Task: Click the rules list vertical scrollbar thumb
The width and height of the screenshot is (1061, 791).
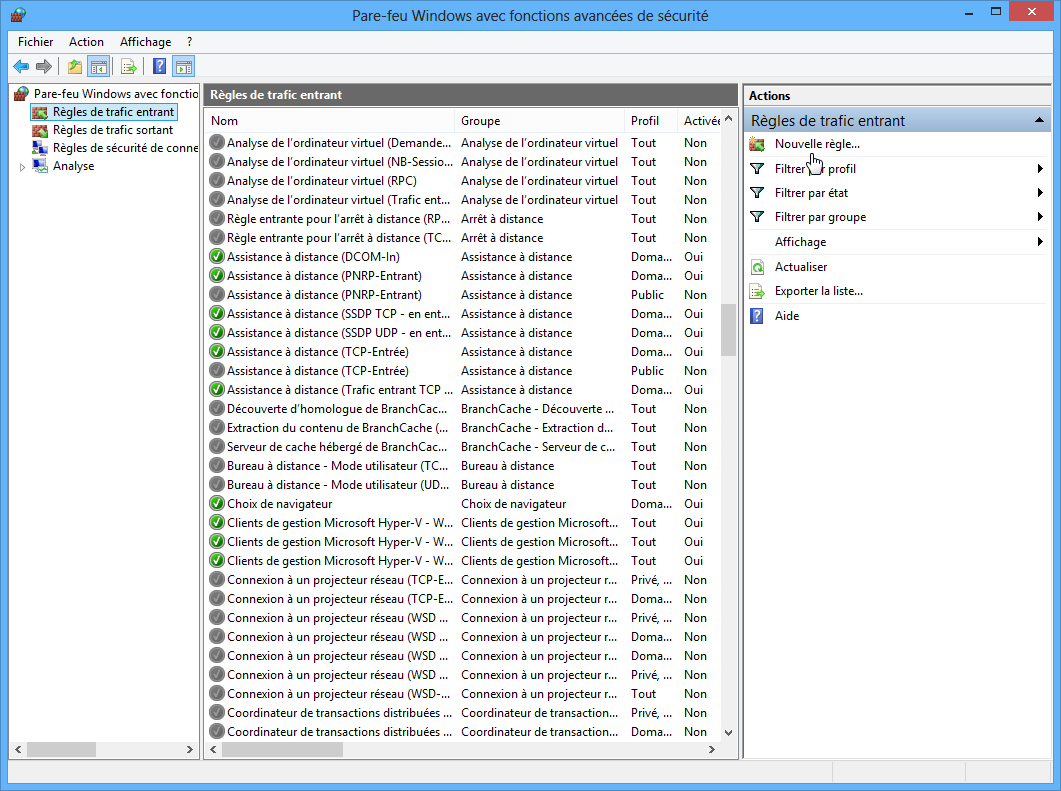Action: pyautogui.click(x=728, y=330)
